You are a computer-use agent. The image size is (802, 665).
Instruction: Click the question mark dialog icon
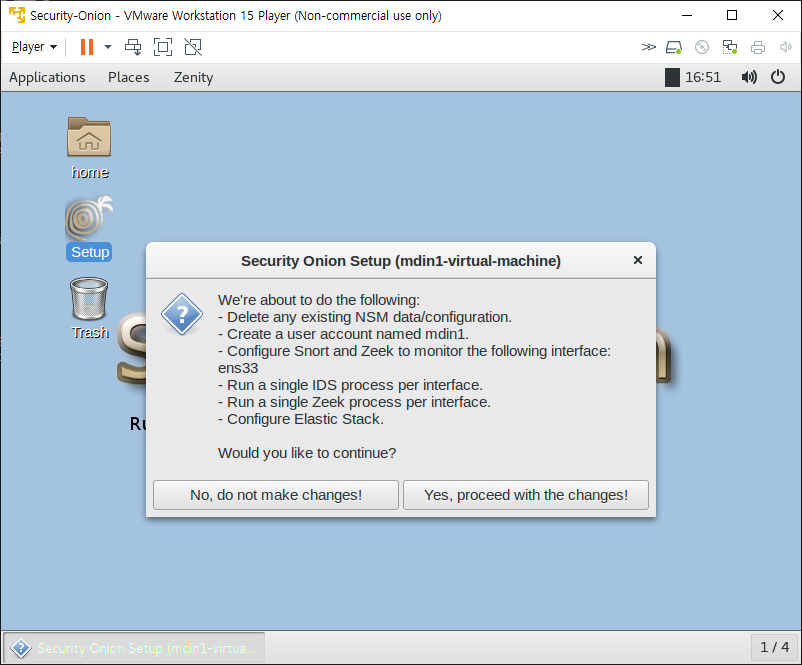point(182,314)
